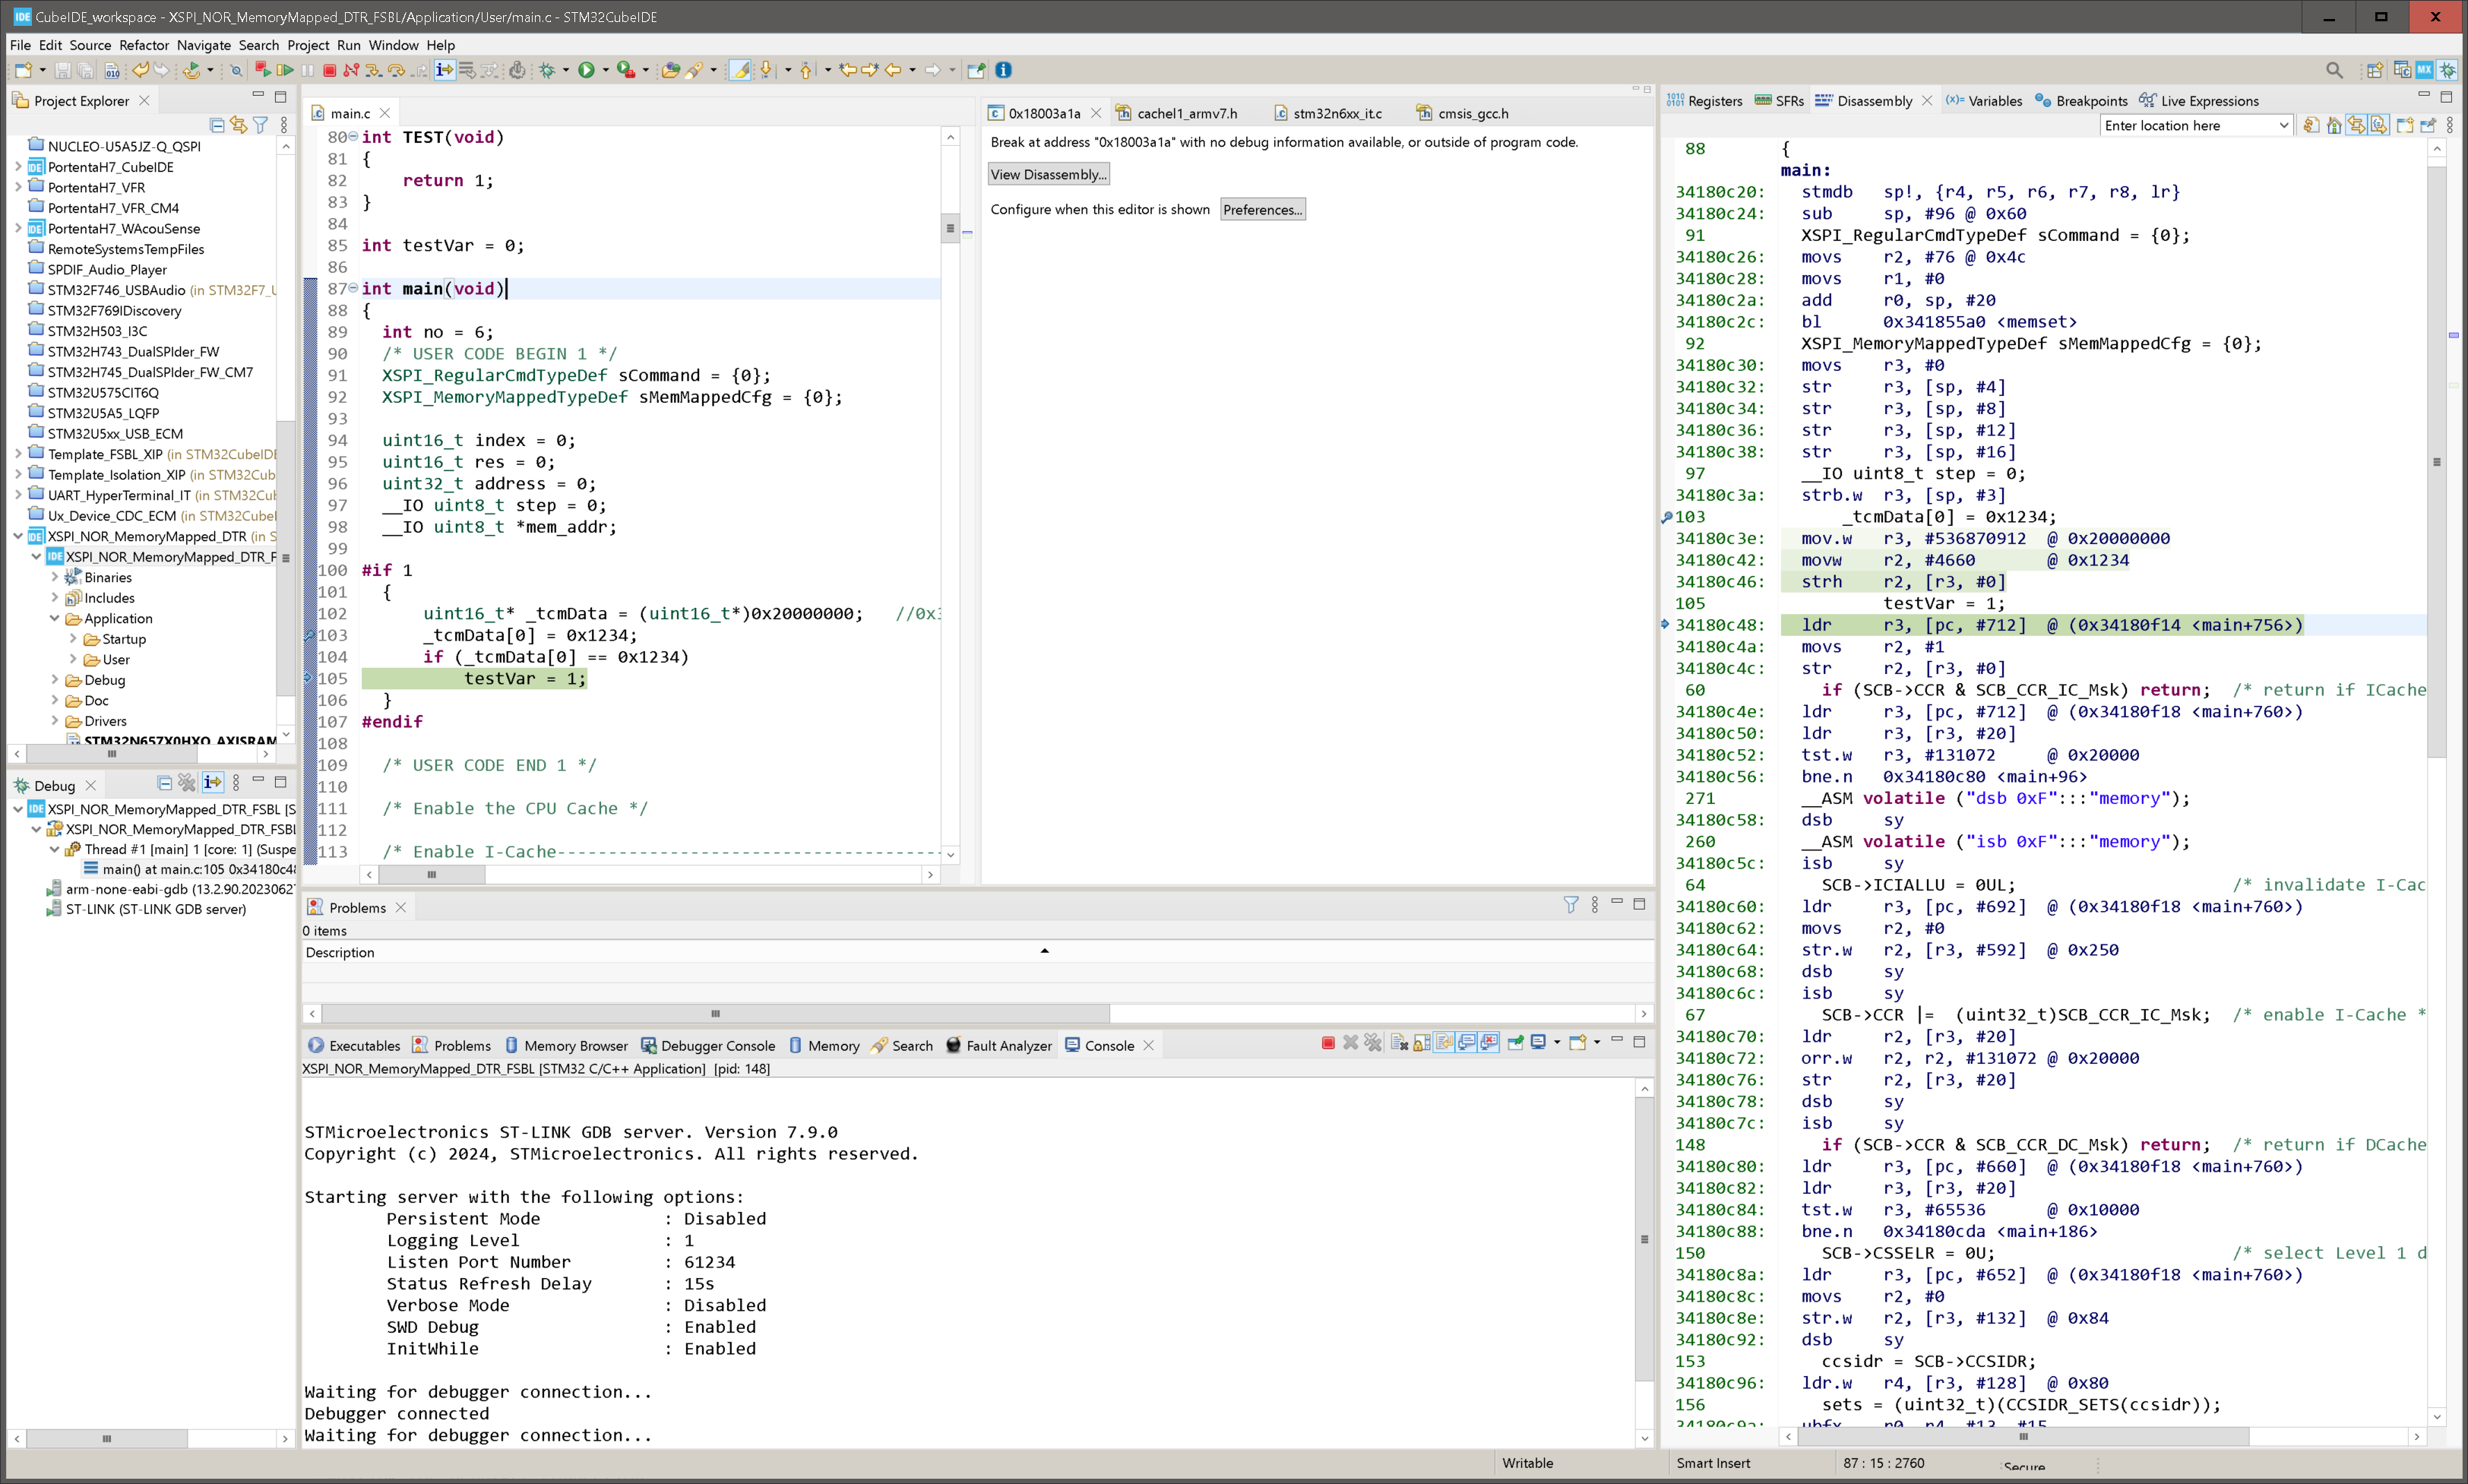The image size is (2468, 1484).
Task: Step Over the current line
Action: click(396, 70)
